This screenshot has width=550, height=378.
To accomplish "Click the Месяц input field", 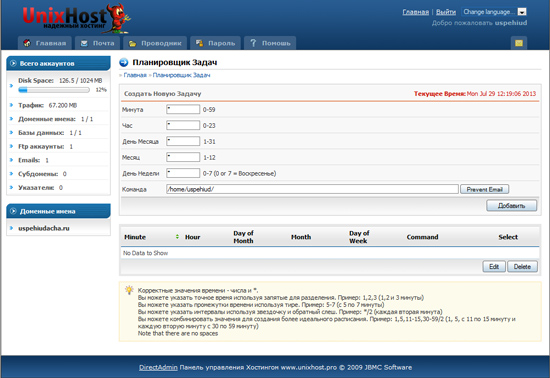I will (183, 157).
